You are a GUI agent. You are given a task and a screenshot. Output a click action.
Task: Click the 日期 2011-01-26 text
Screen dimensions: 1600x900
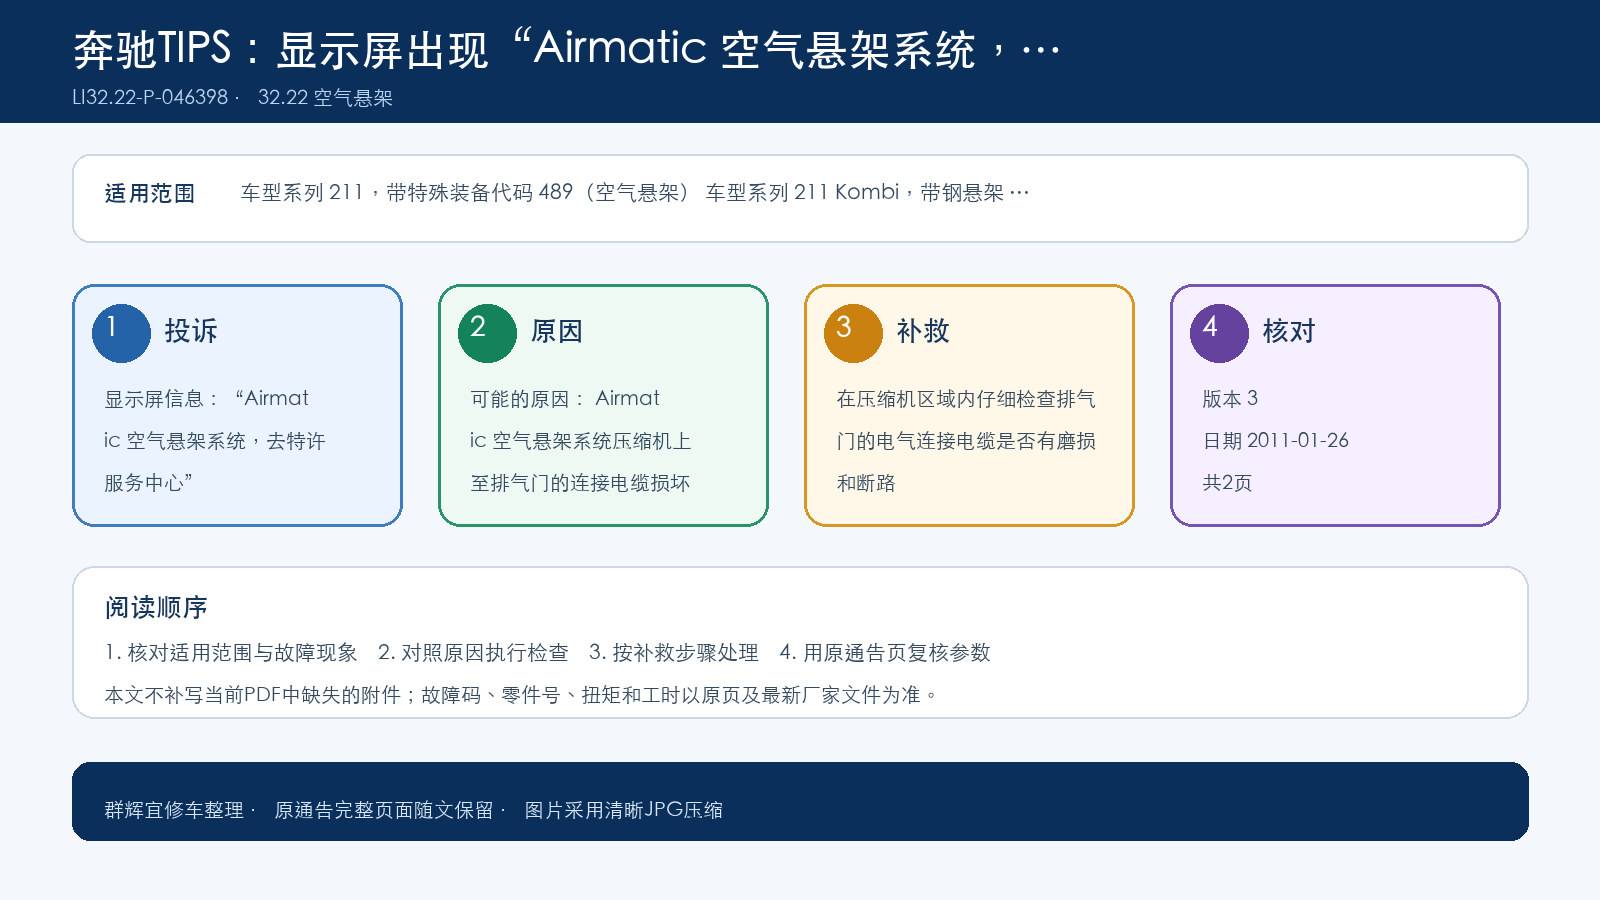[1275, 440]
